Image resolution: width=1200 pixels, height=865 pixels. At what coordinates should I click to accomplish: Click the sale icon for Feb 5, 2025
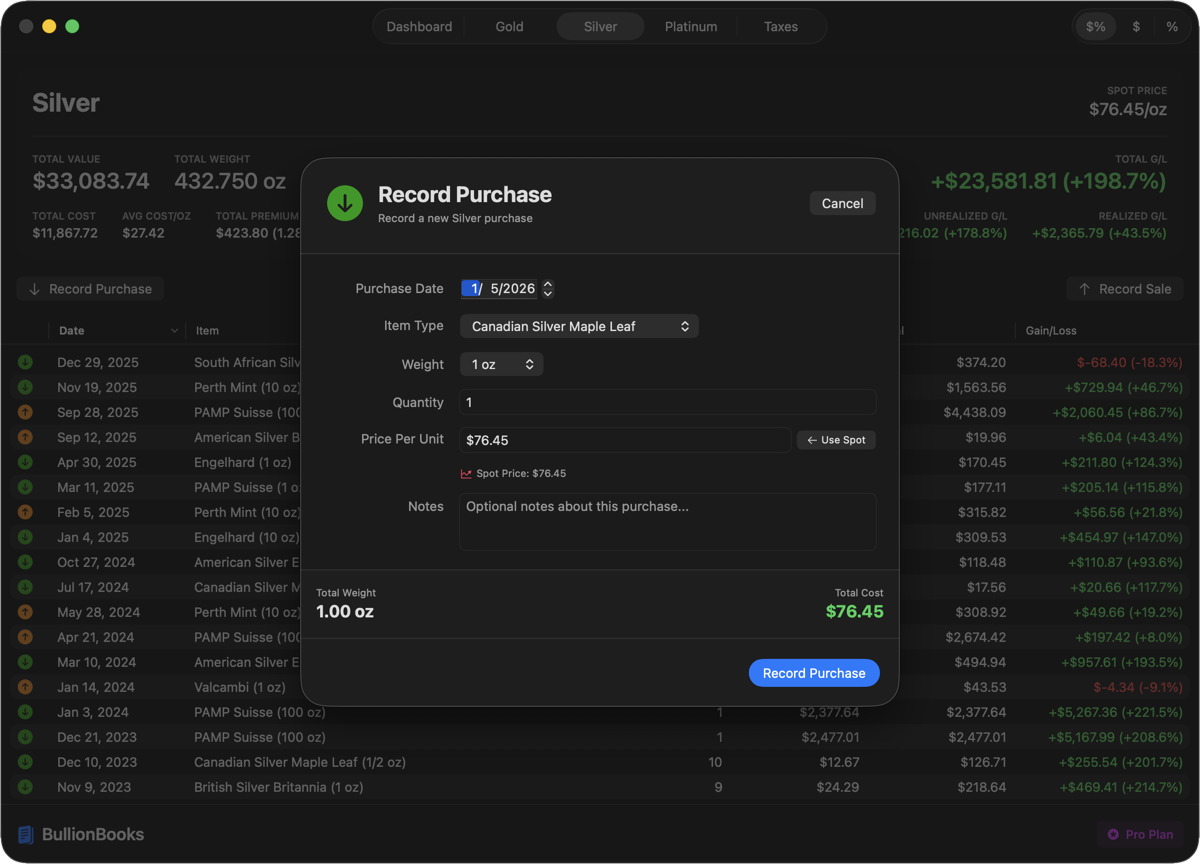25,512
